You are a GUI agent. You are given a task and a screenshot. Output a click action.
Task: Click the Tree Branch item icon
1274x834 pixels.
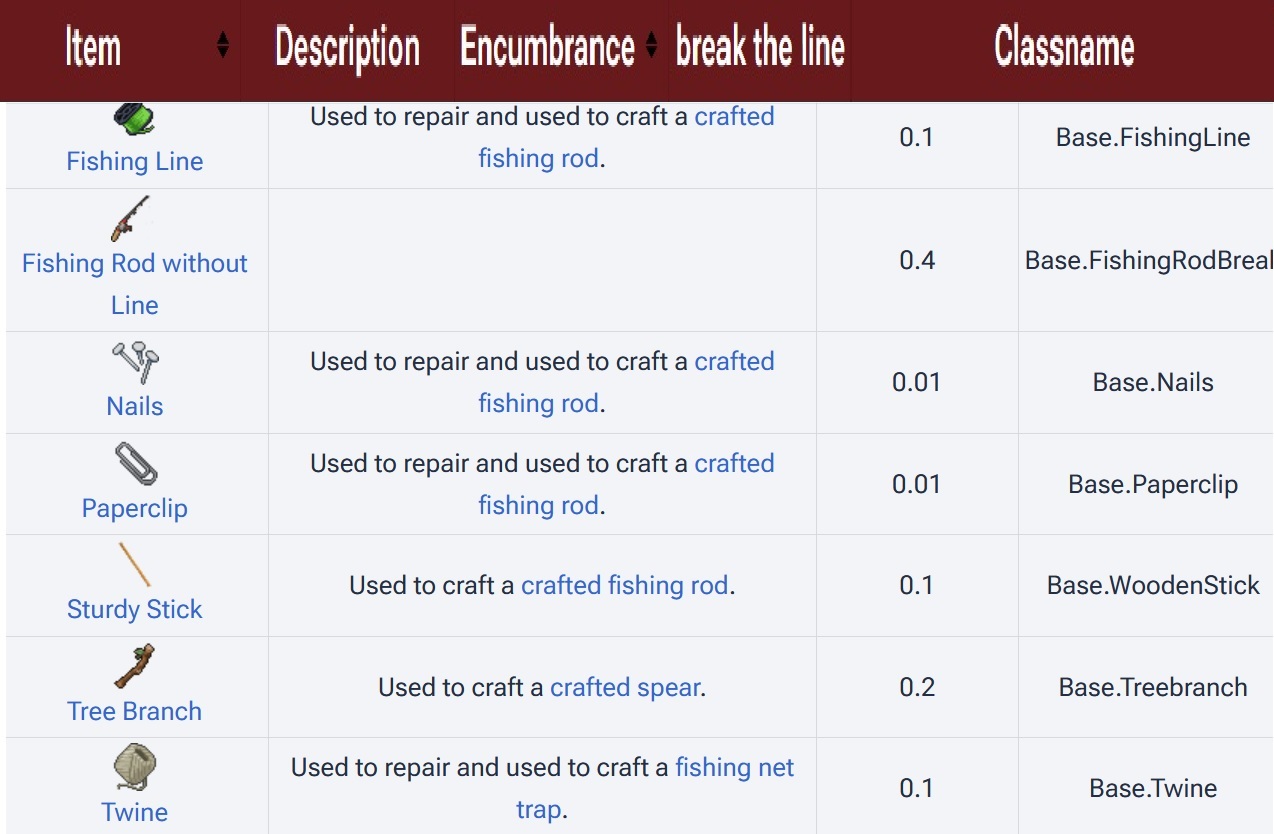(x=135, y=667)
